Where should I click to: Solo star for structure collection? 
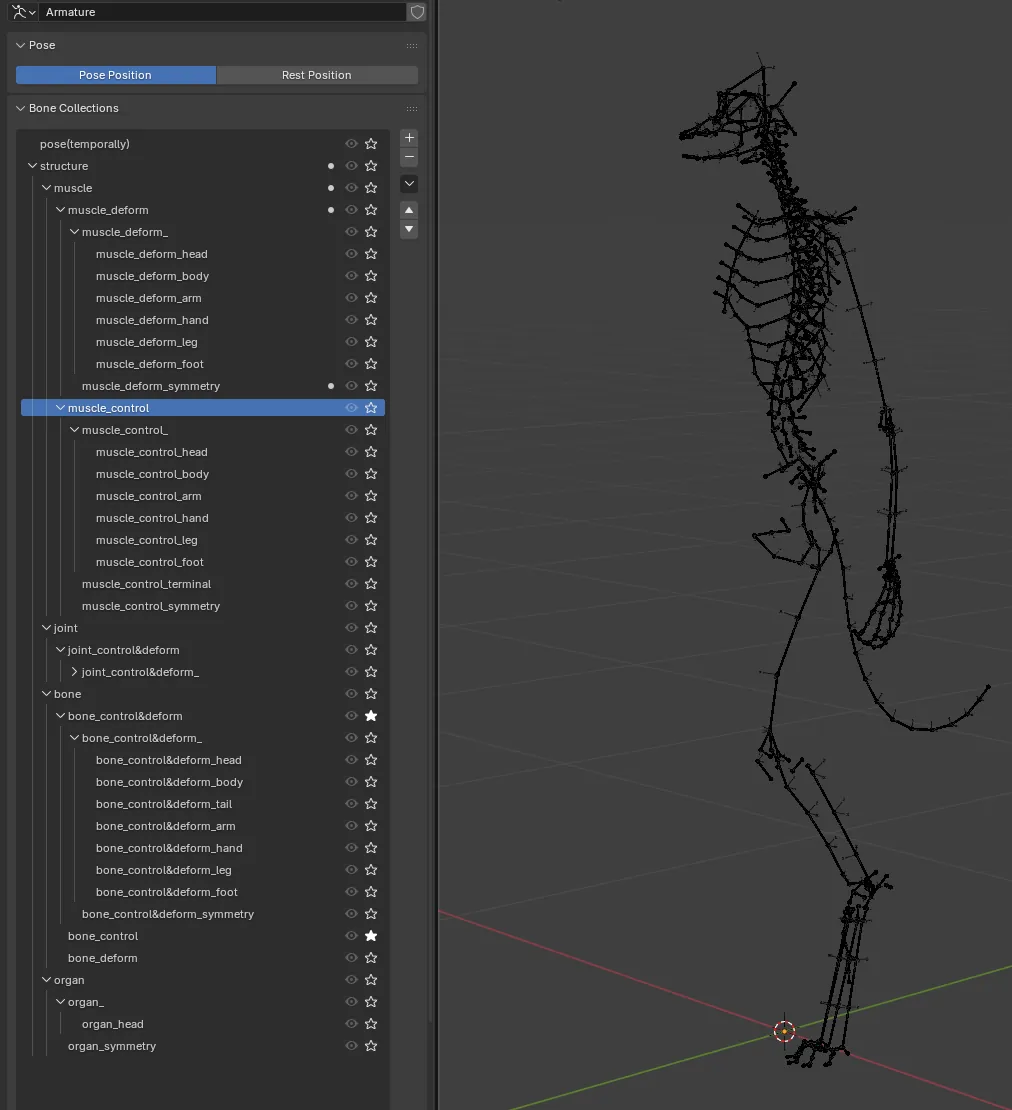[371, 166]
